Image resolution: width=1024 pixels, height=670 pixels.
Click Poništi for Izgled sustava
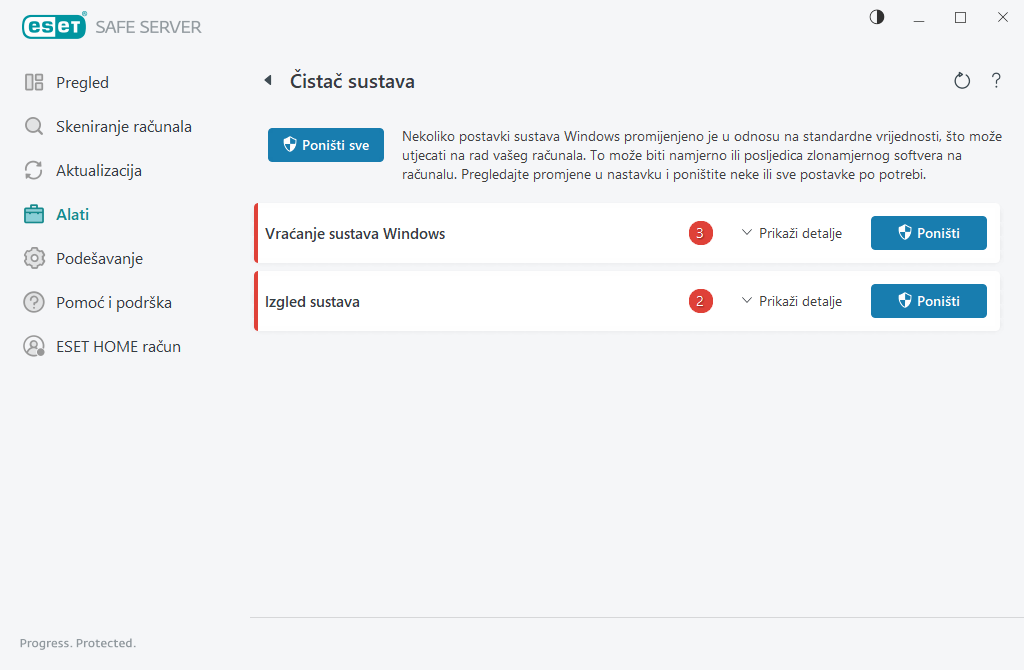pyautogui.click(x=929, y=301)
